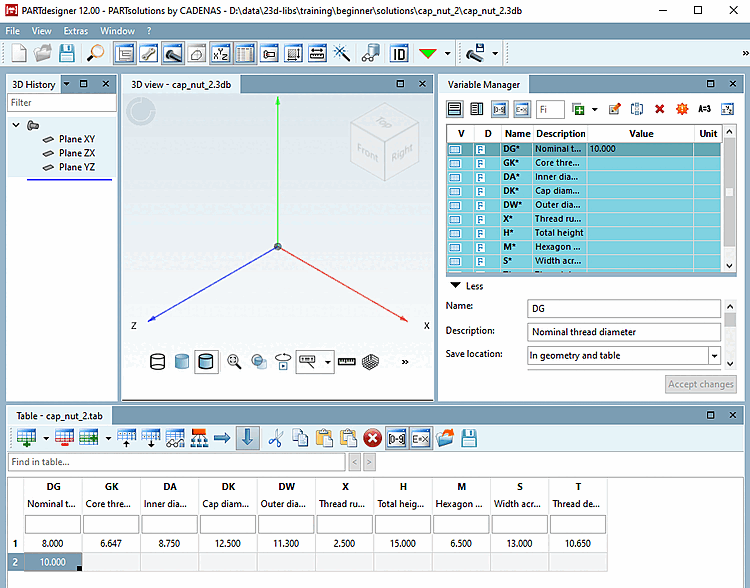This screenshot has height=588, width=750.
Task: Select wireframe cylinder display mode in 3D view
Action: (x=157, y=361)
